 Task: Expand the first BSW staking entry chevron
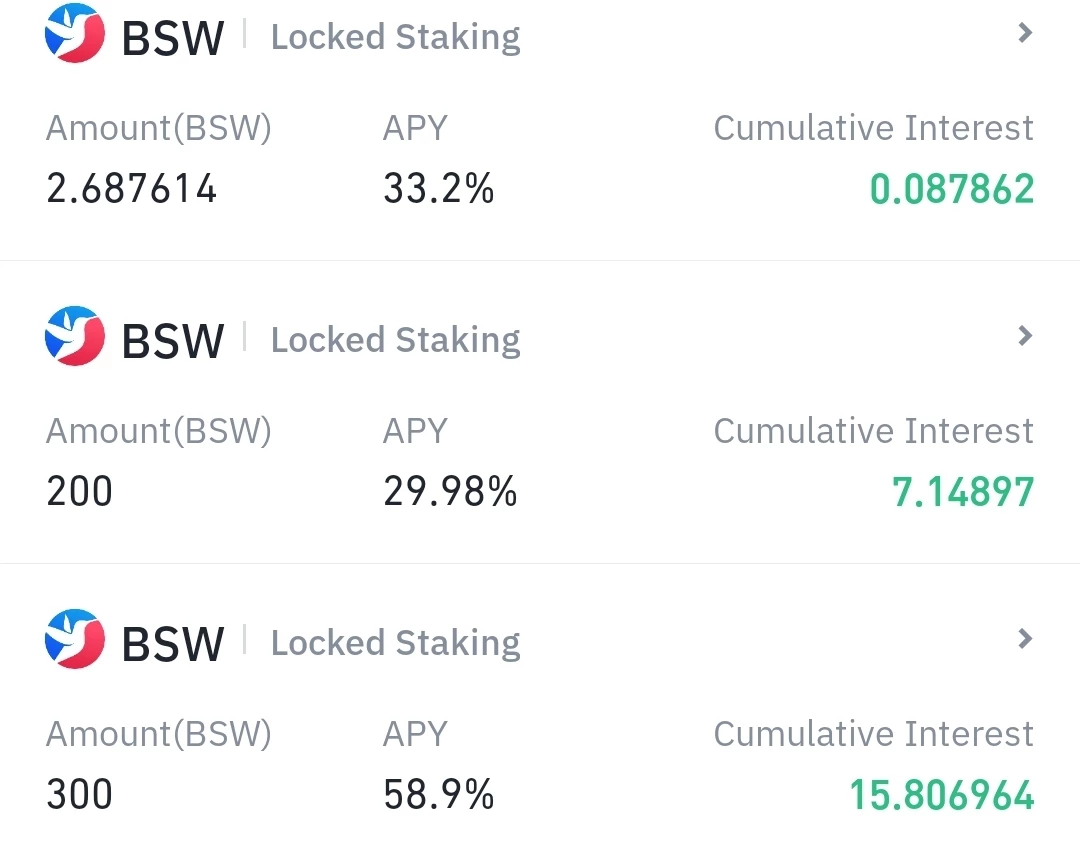click(1026, 32)
